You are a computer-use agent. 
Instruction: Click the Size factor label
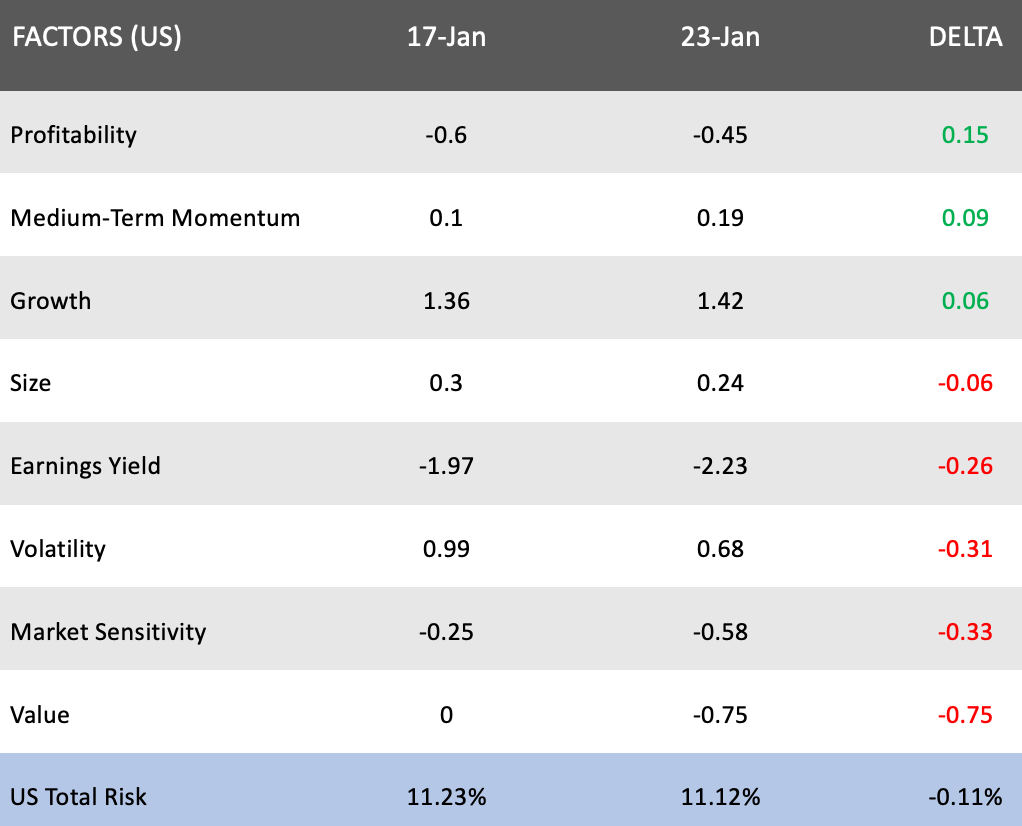(x=30, y=383)
